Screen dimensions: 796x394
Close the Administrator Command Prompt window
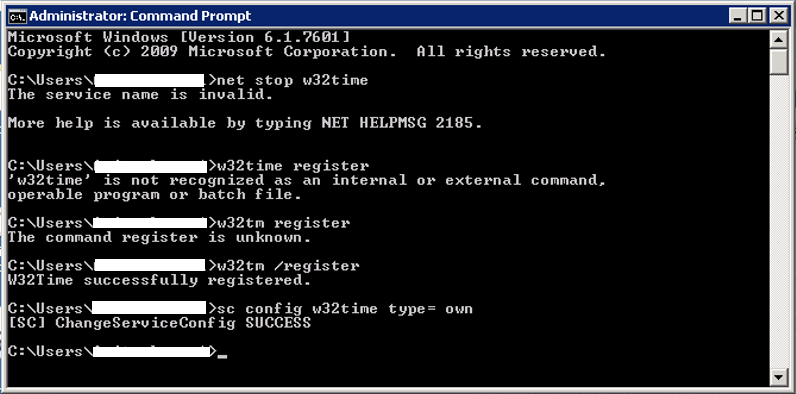coord(777,17)
